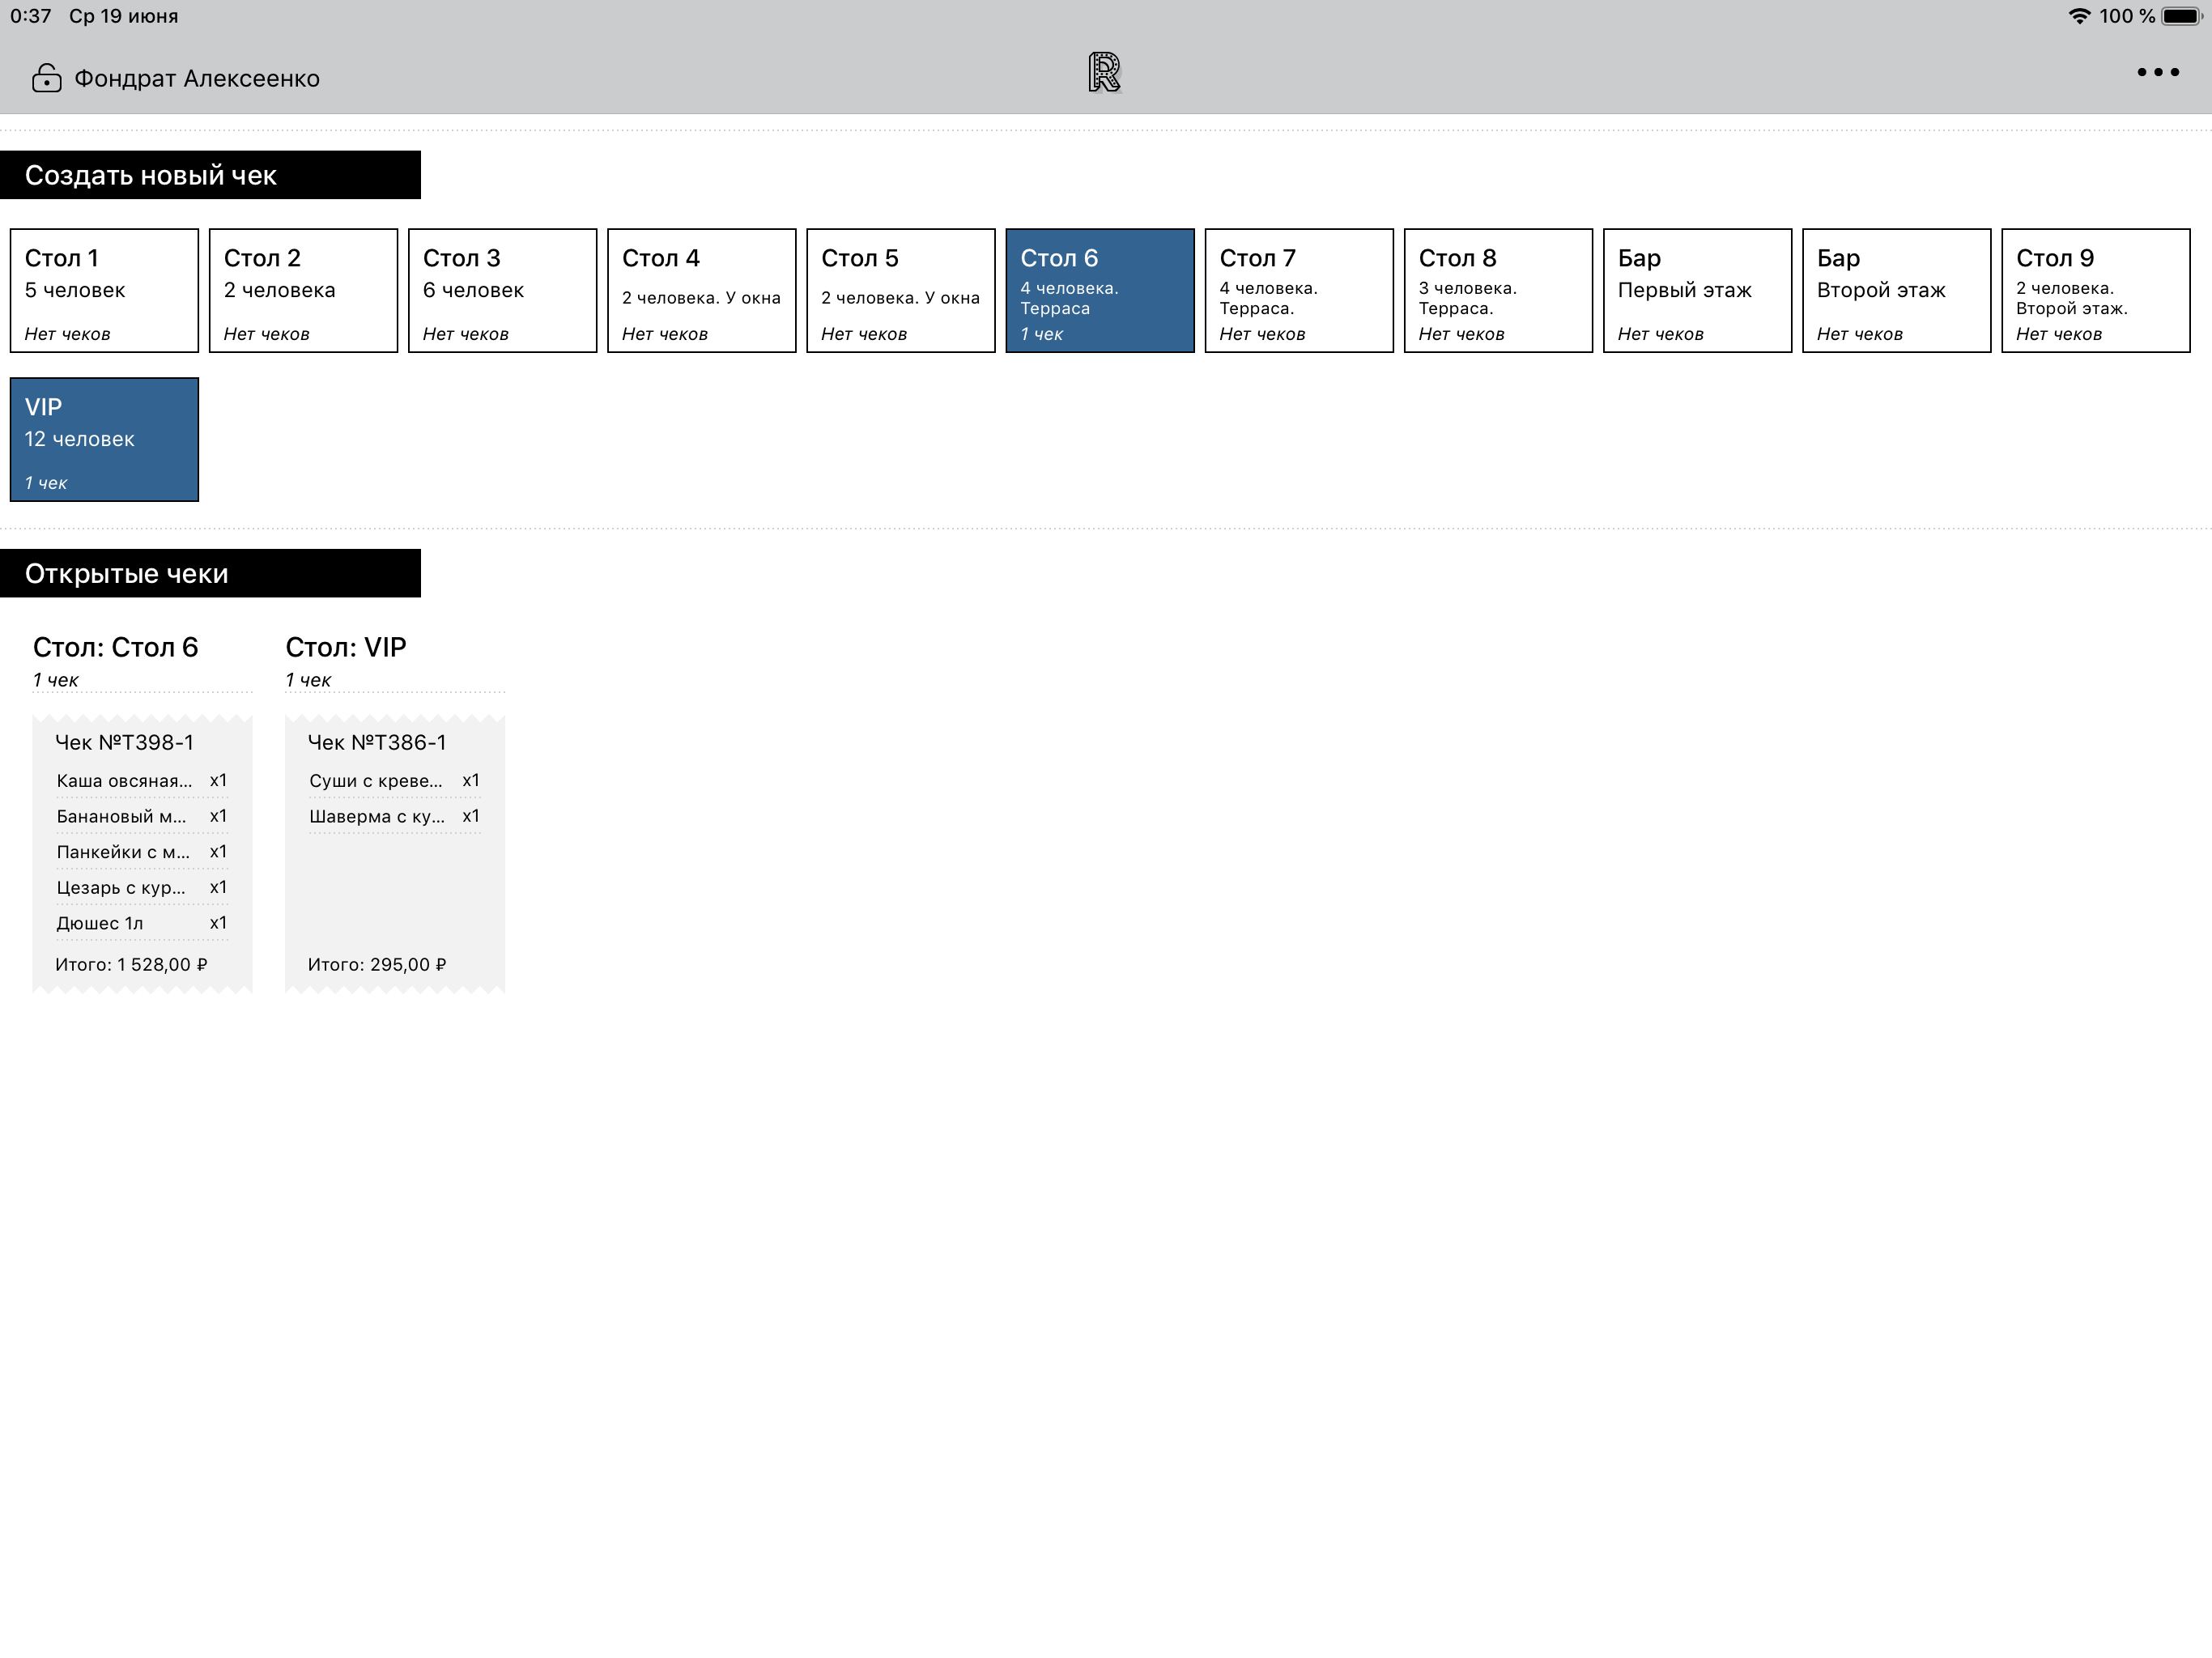Select Стол 4 by the window
The image size is (2212, 1658).
(x=701, y=291)
